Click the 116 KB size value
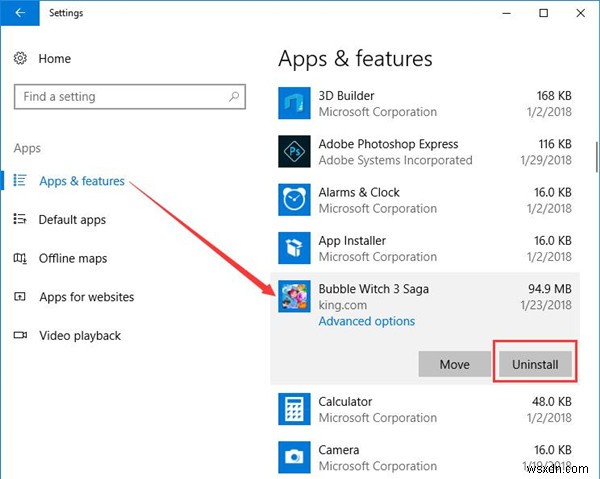 click(x=555, y=144)
